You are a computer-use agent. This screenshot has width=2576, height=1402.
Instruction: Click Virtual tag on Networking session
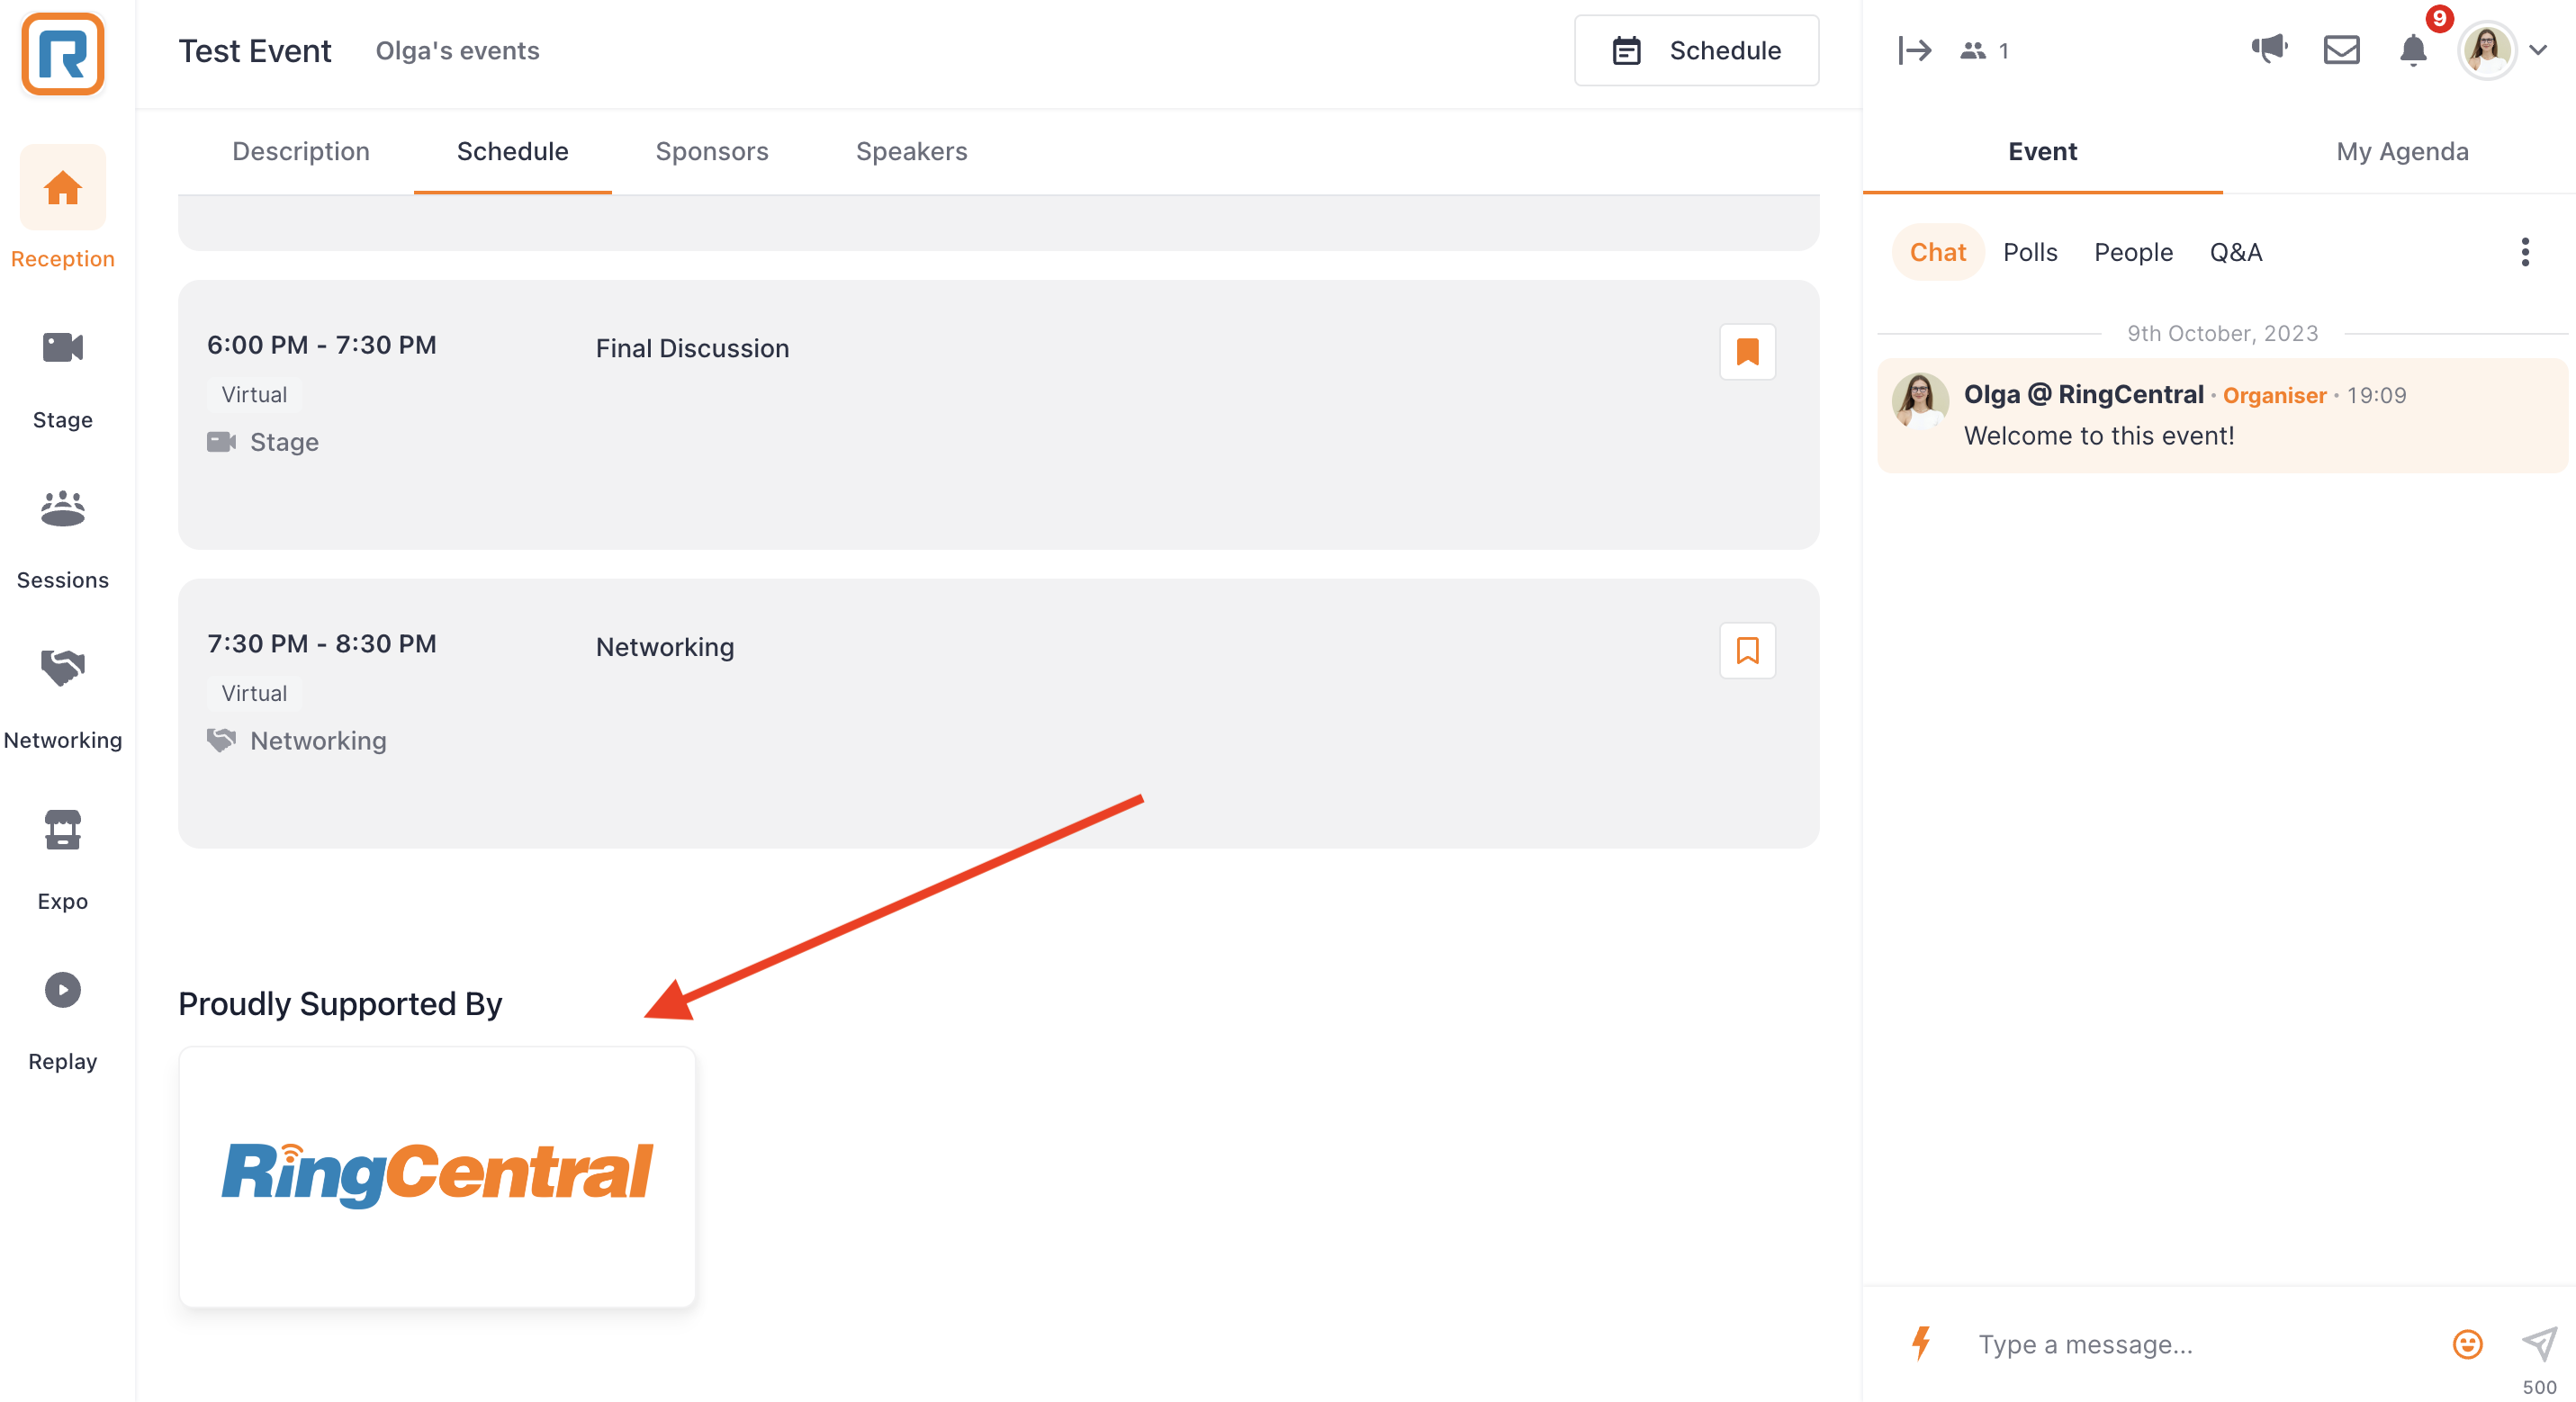click(254, 693)
